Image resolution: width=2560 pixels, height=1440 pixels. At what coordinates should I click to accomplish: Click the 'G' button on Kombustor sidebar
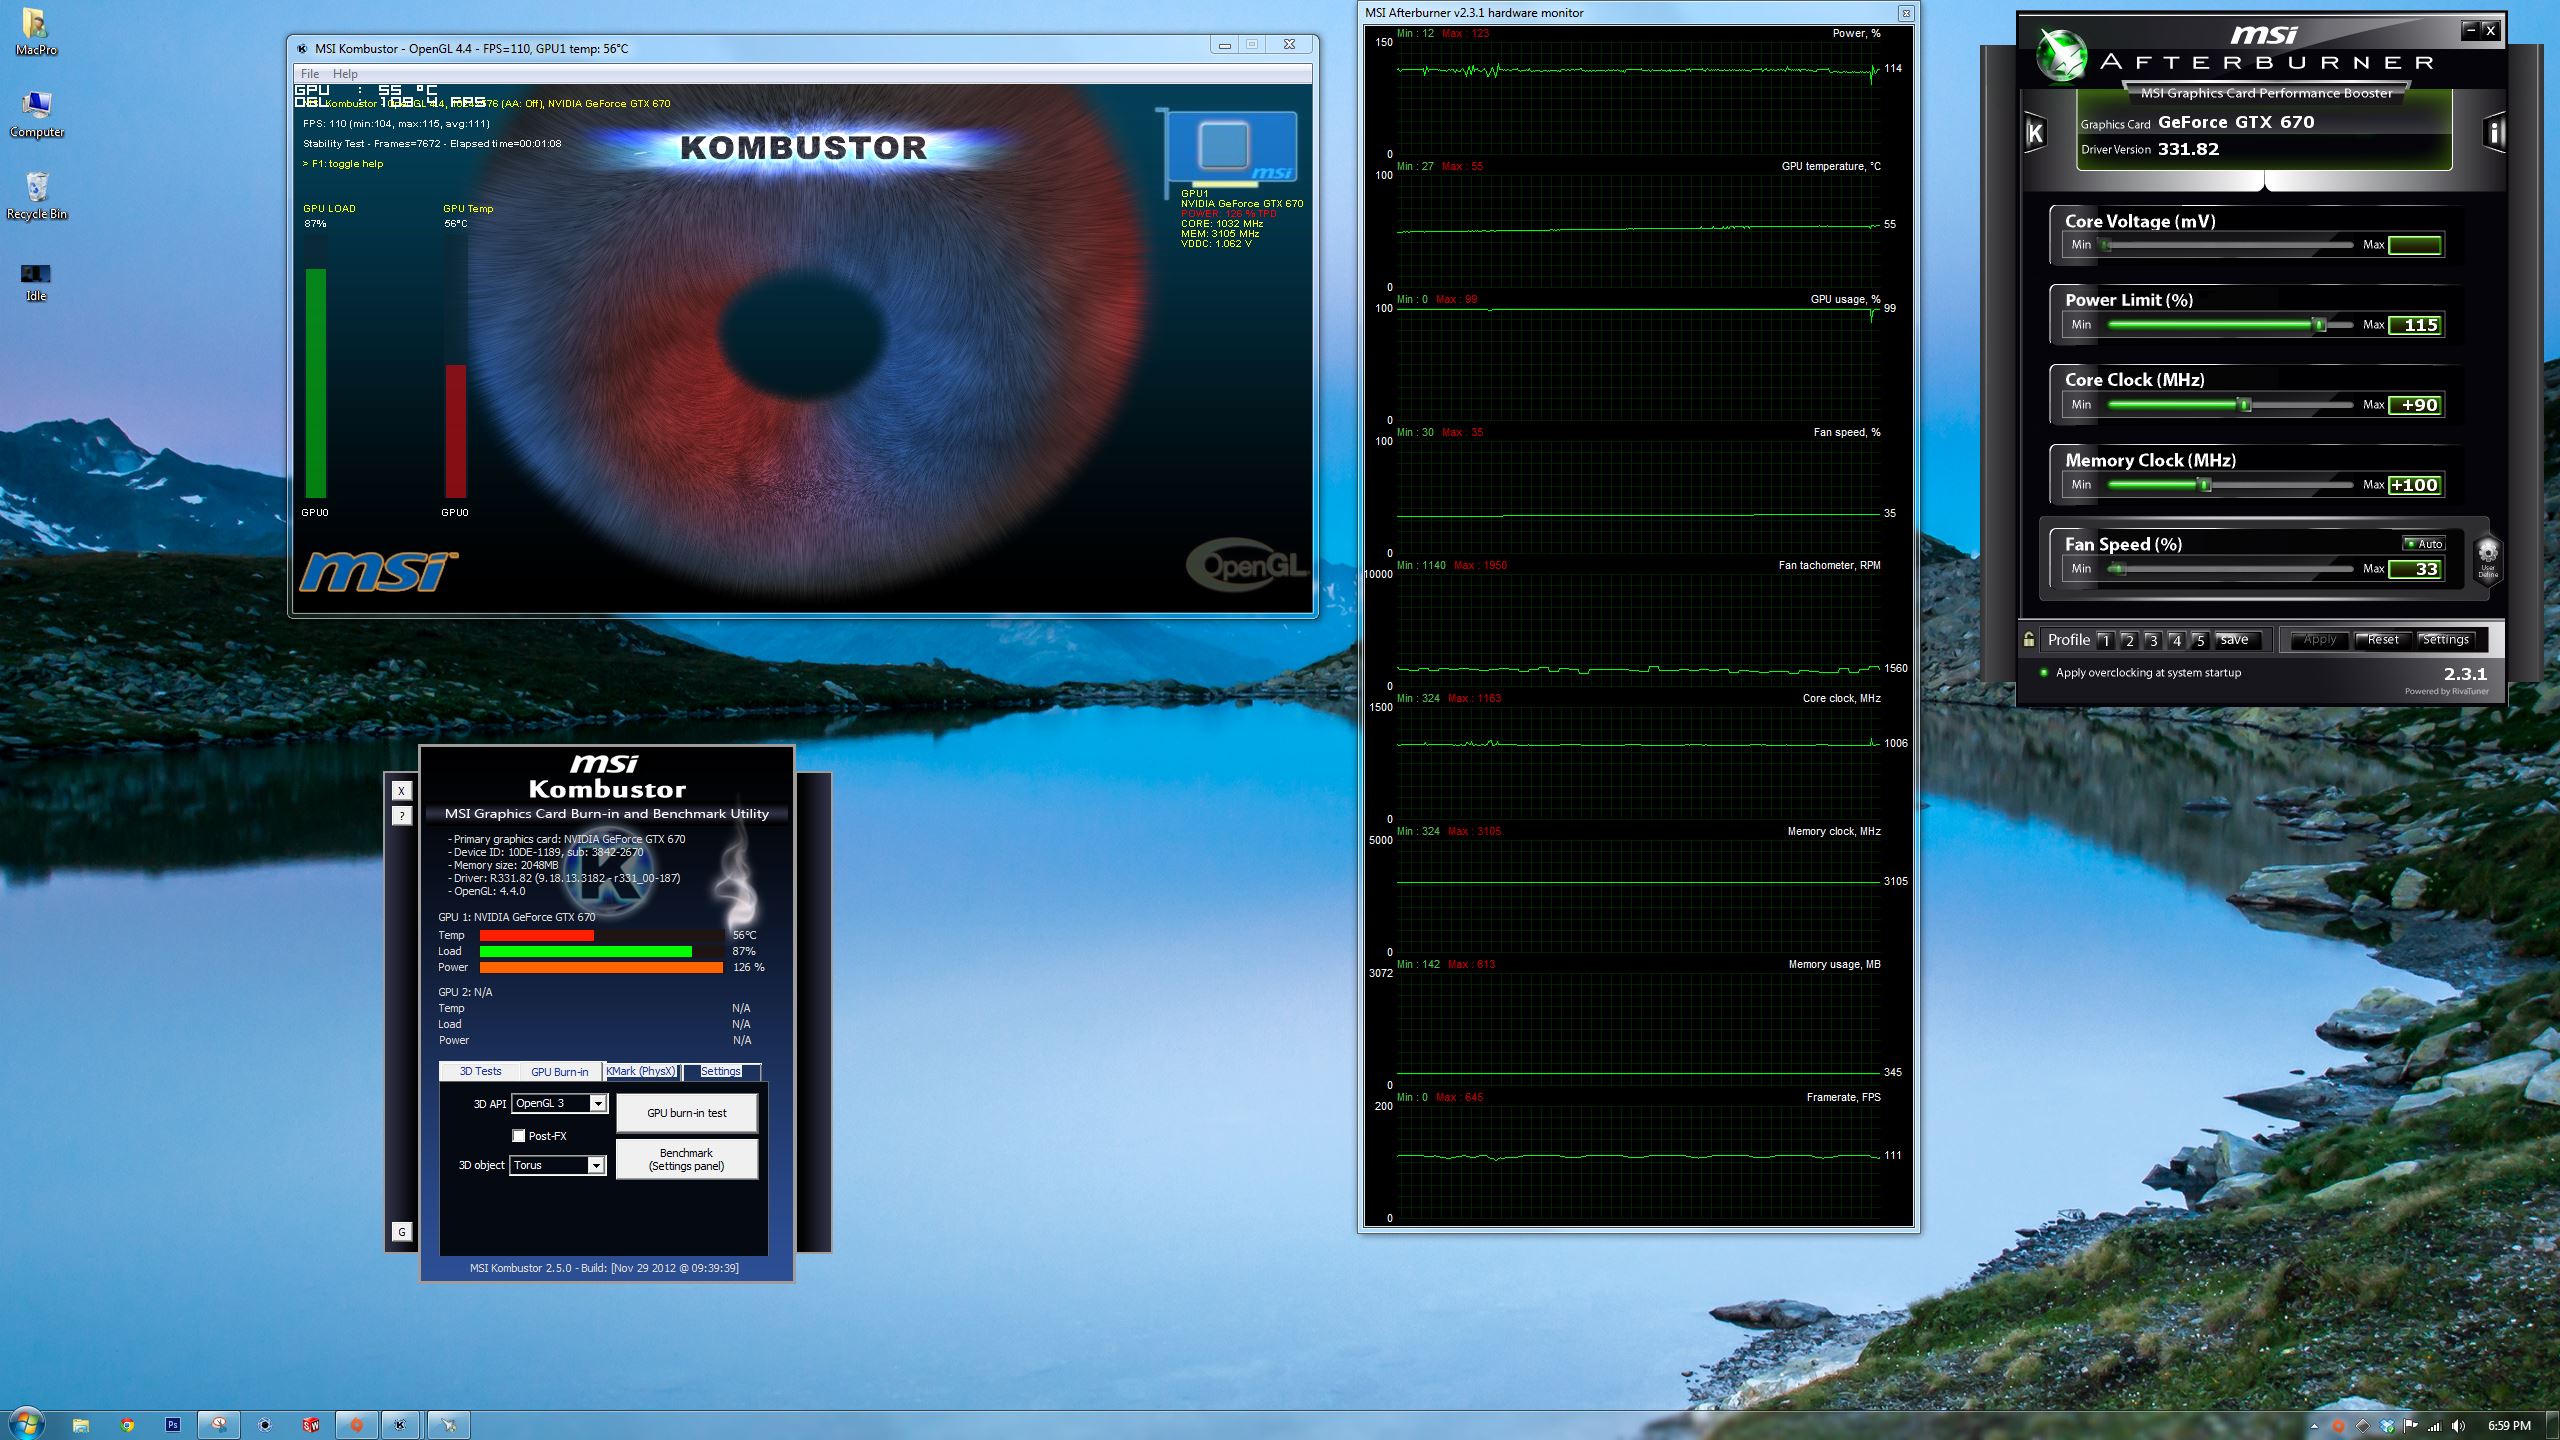coord(401,1232)
